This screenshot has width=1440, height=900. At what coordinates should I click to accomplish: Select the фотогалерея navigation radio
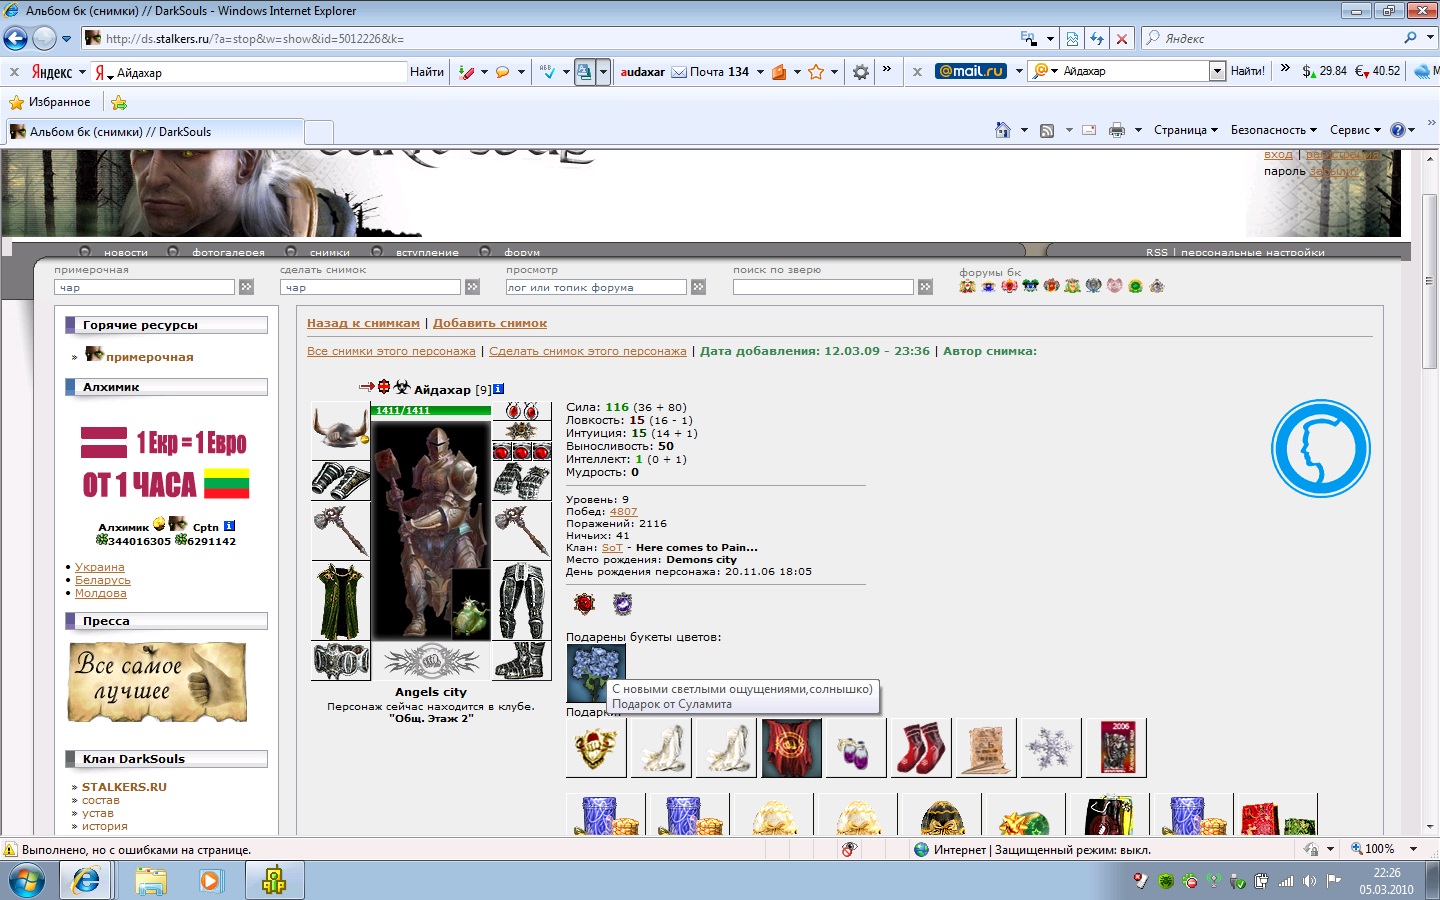(173, 252)
